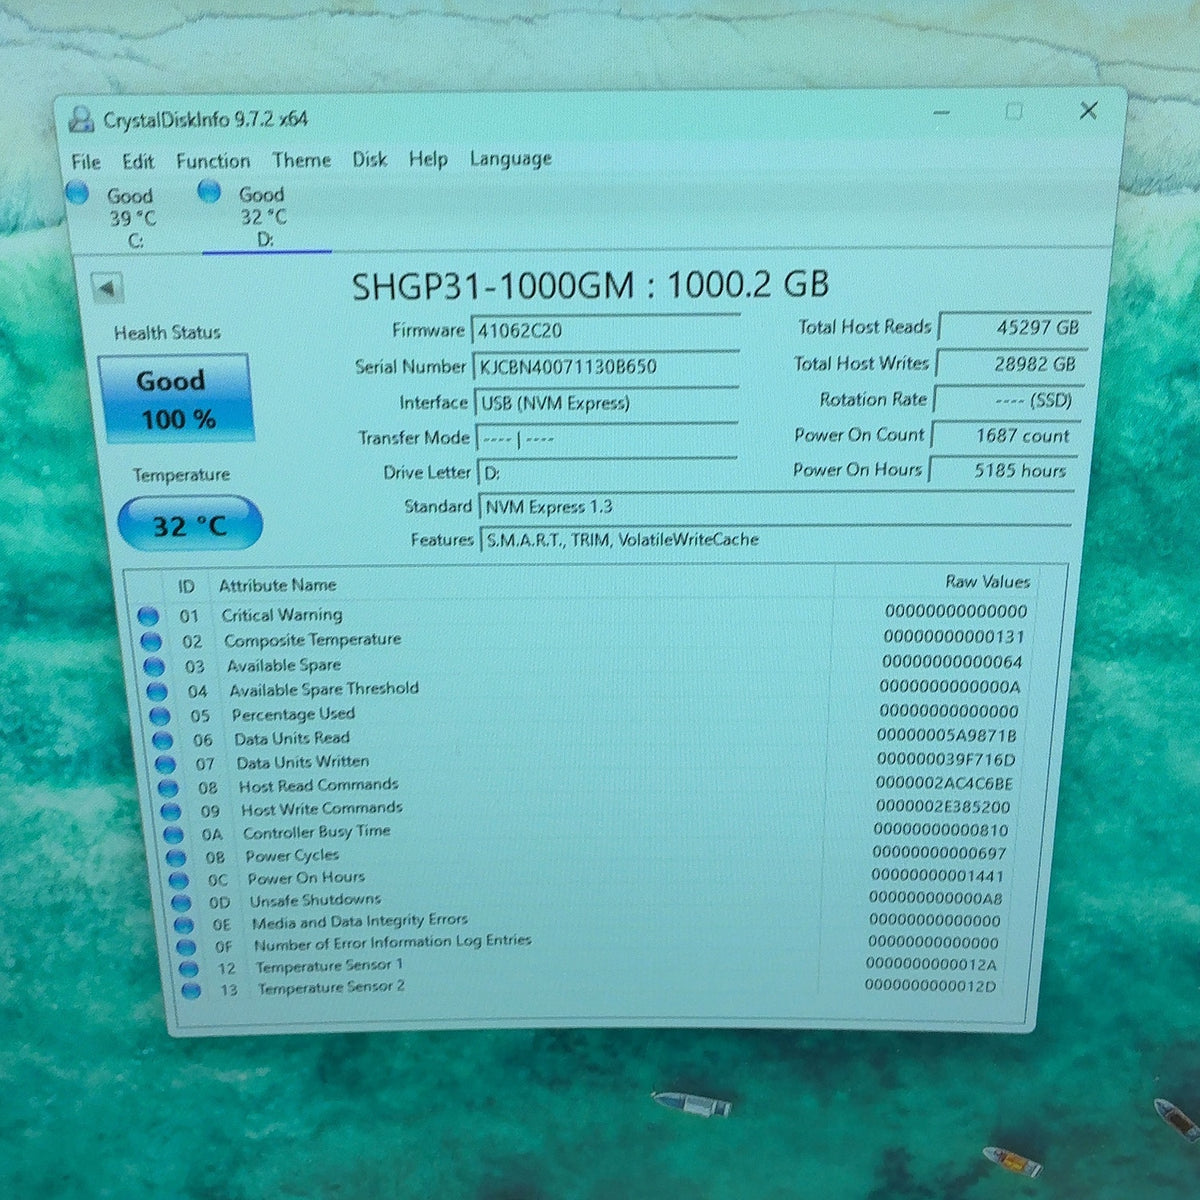The width and height of the screenshot is (1200, 1200).
Task: Click the Interface field USB (NVM Express)
Action: [606, 403]
